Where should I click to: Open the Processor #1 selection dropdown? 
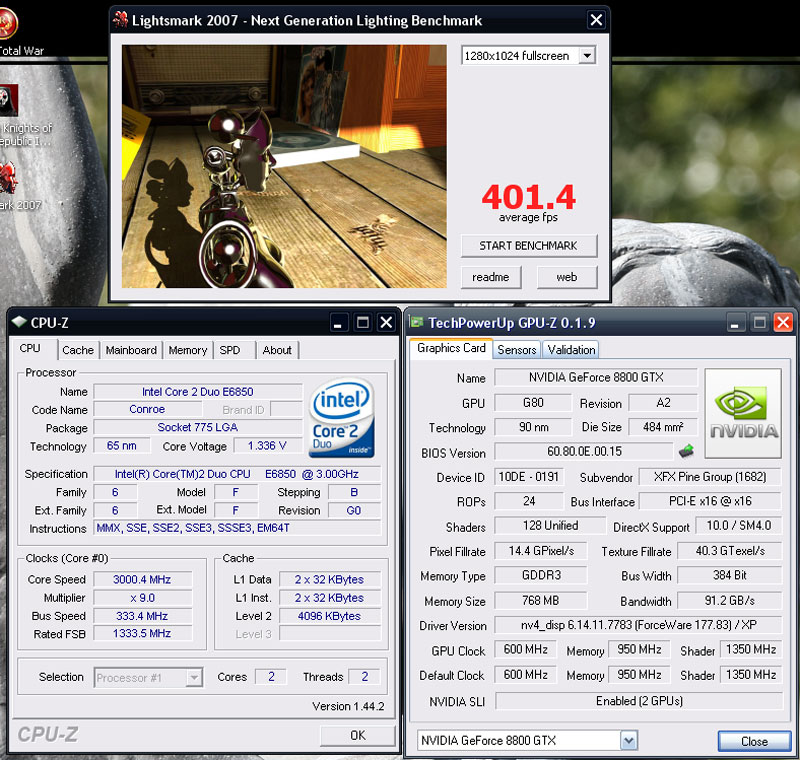[x=194, y=677]
